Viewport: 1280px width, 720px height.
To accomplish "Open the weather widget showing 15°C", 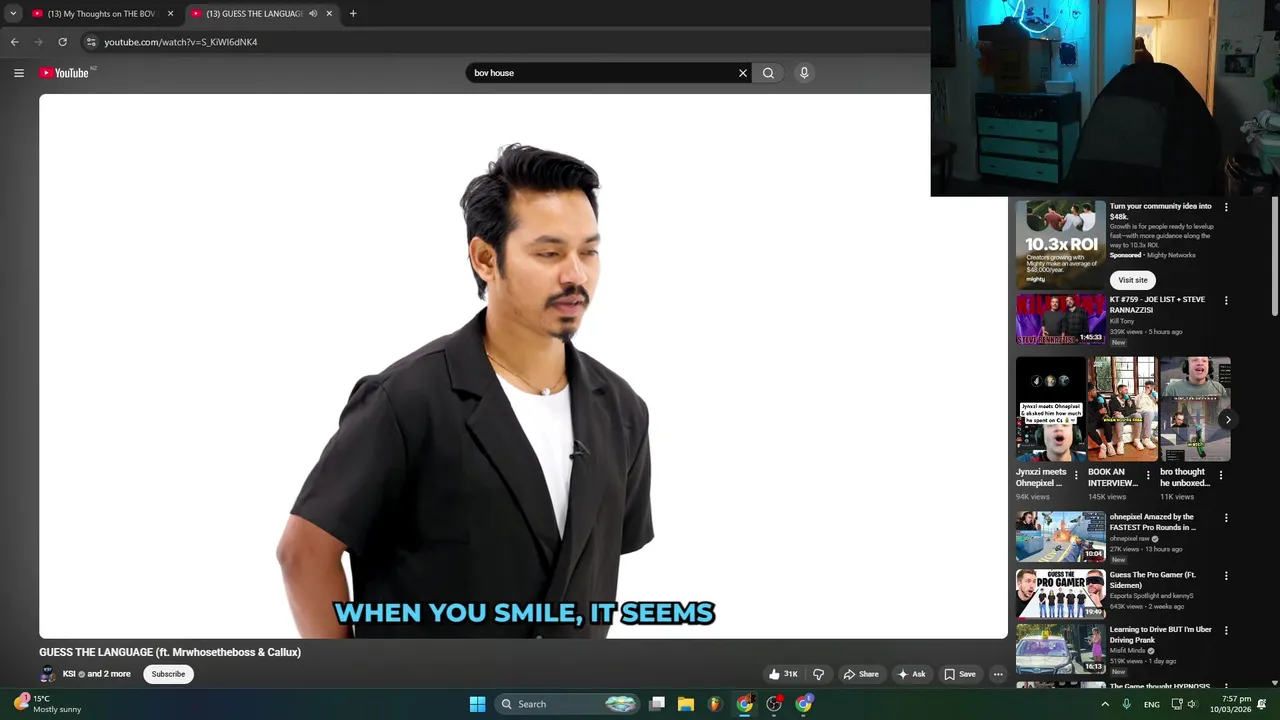I will pos(47,704).
